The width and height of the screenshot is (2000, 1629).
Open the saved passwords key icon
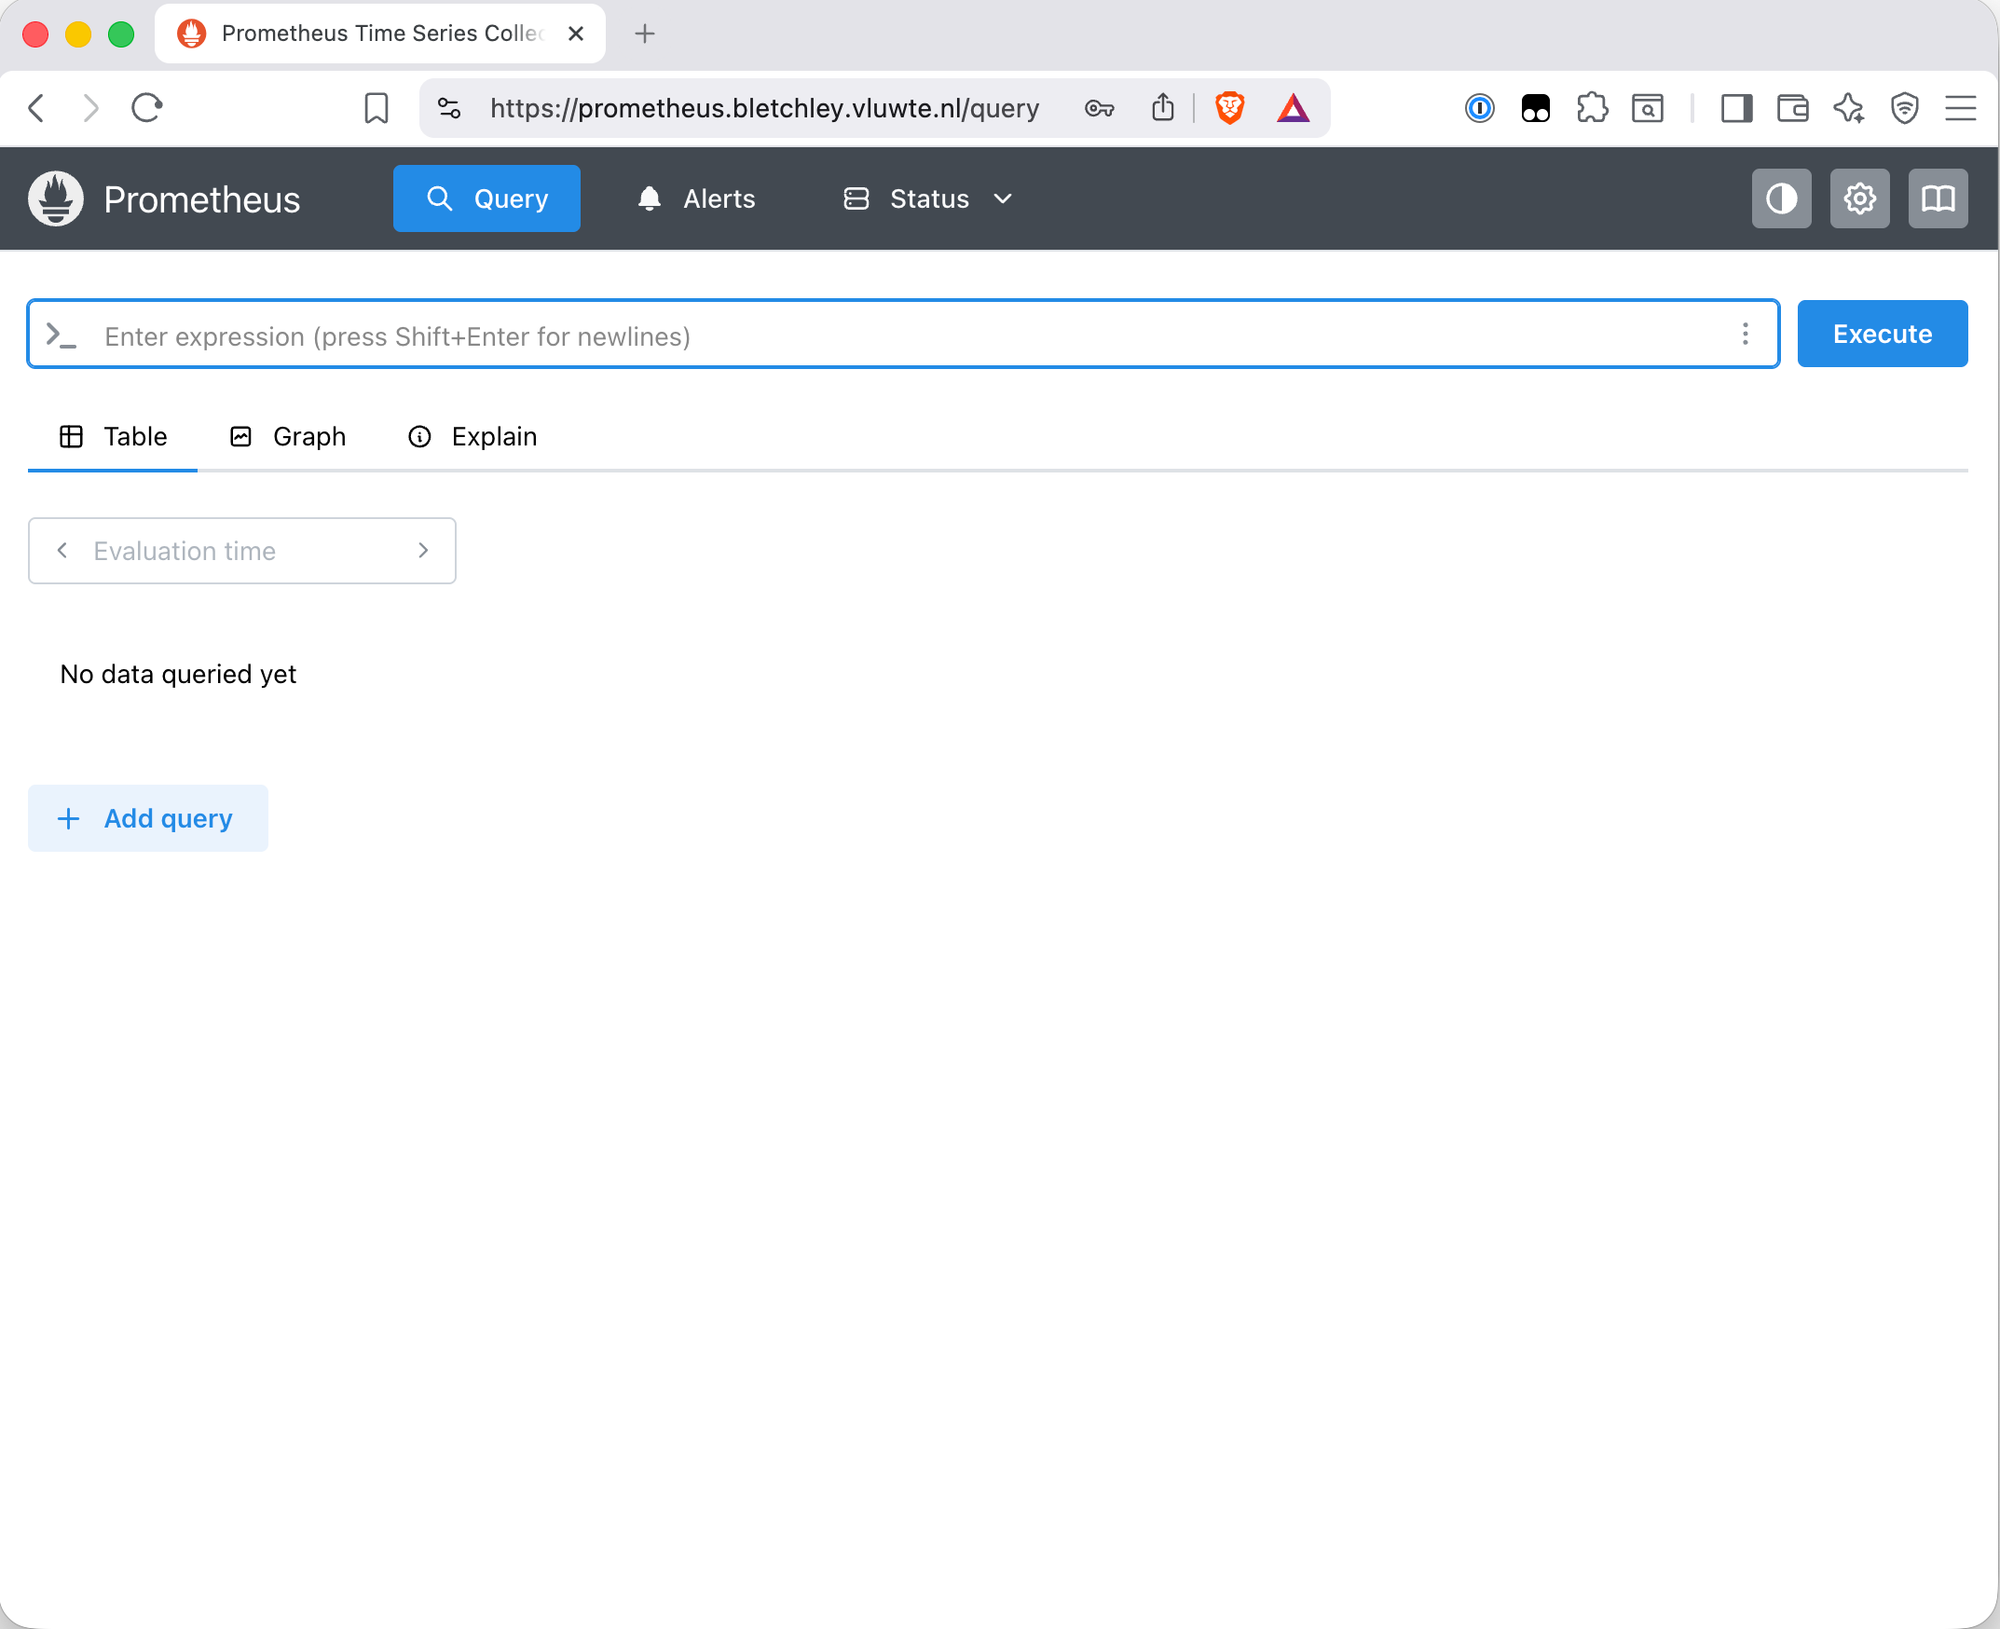point(1099,107)
